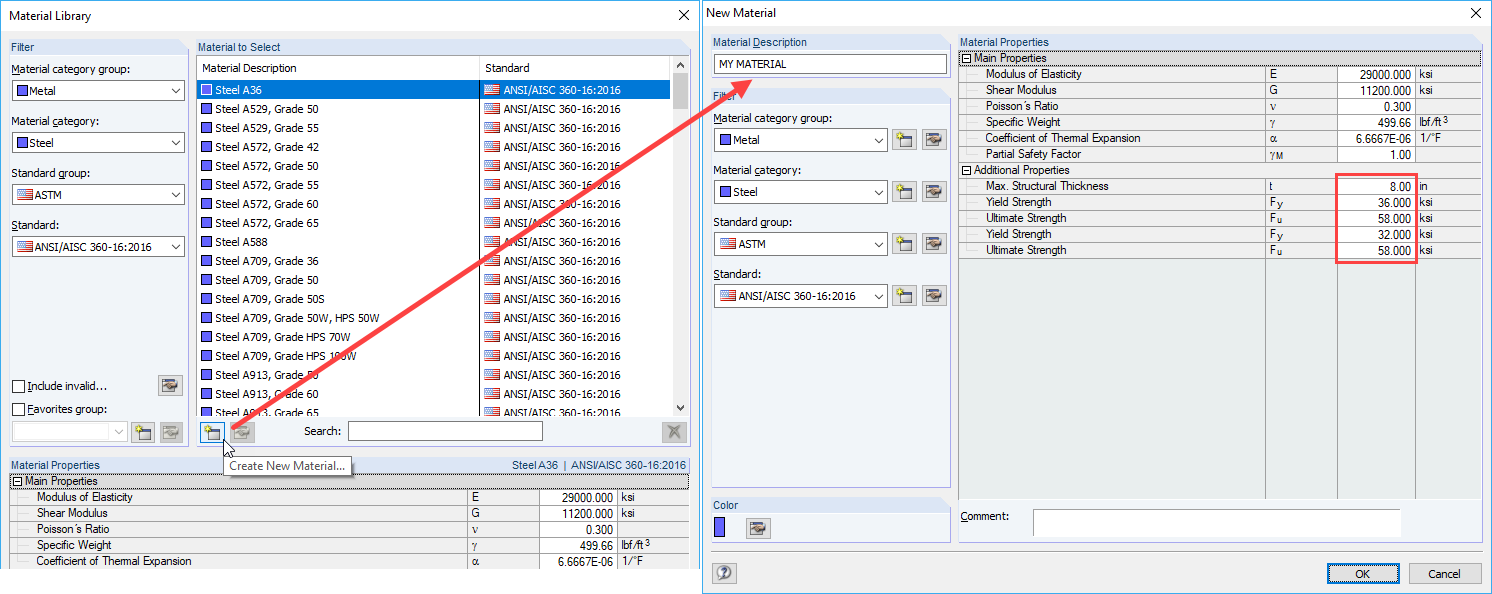Open the color editor icon in the Color panel
This screenshot has height=594, width=1492.
758,527
